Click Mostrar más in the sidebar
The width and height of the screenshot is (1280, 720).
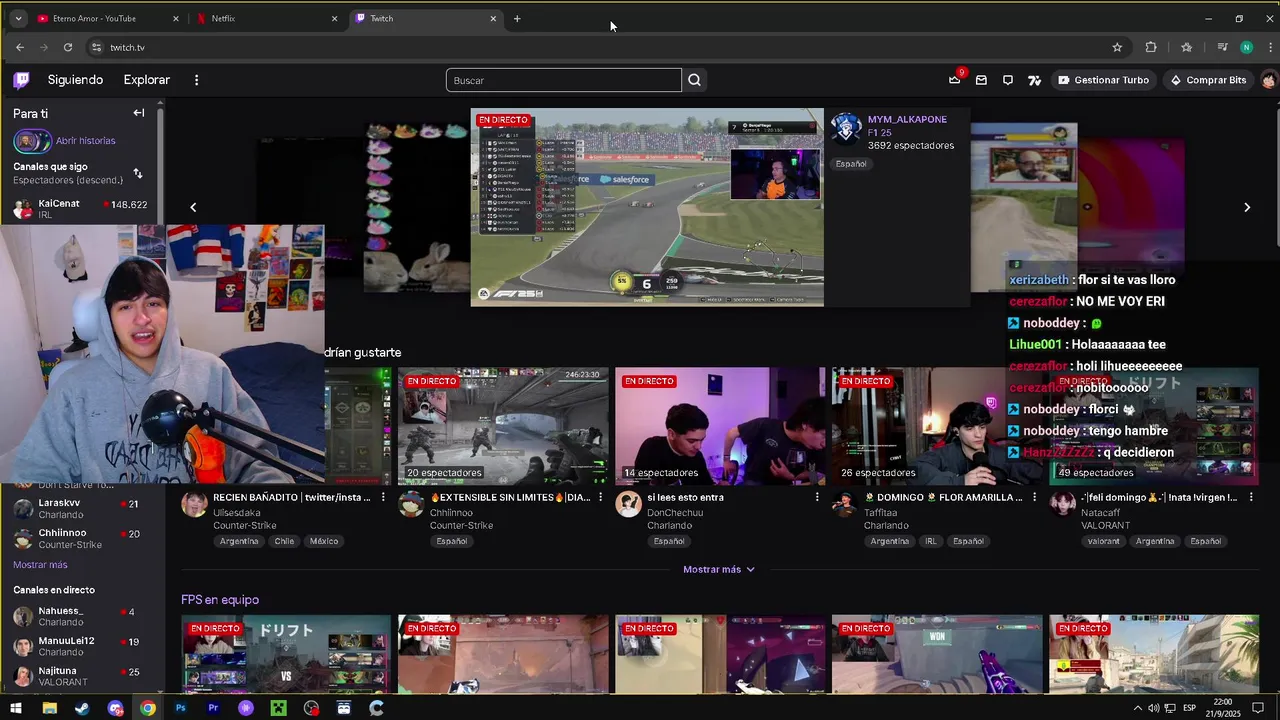(40, 565)
